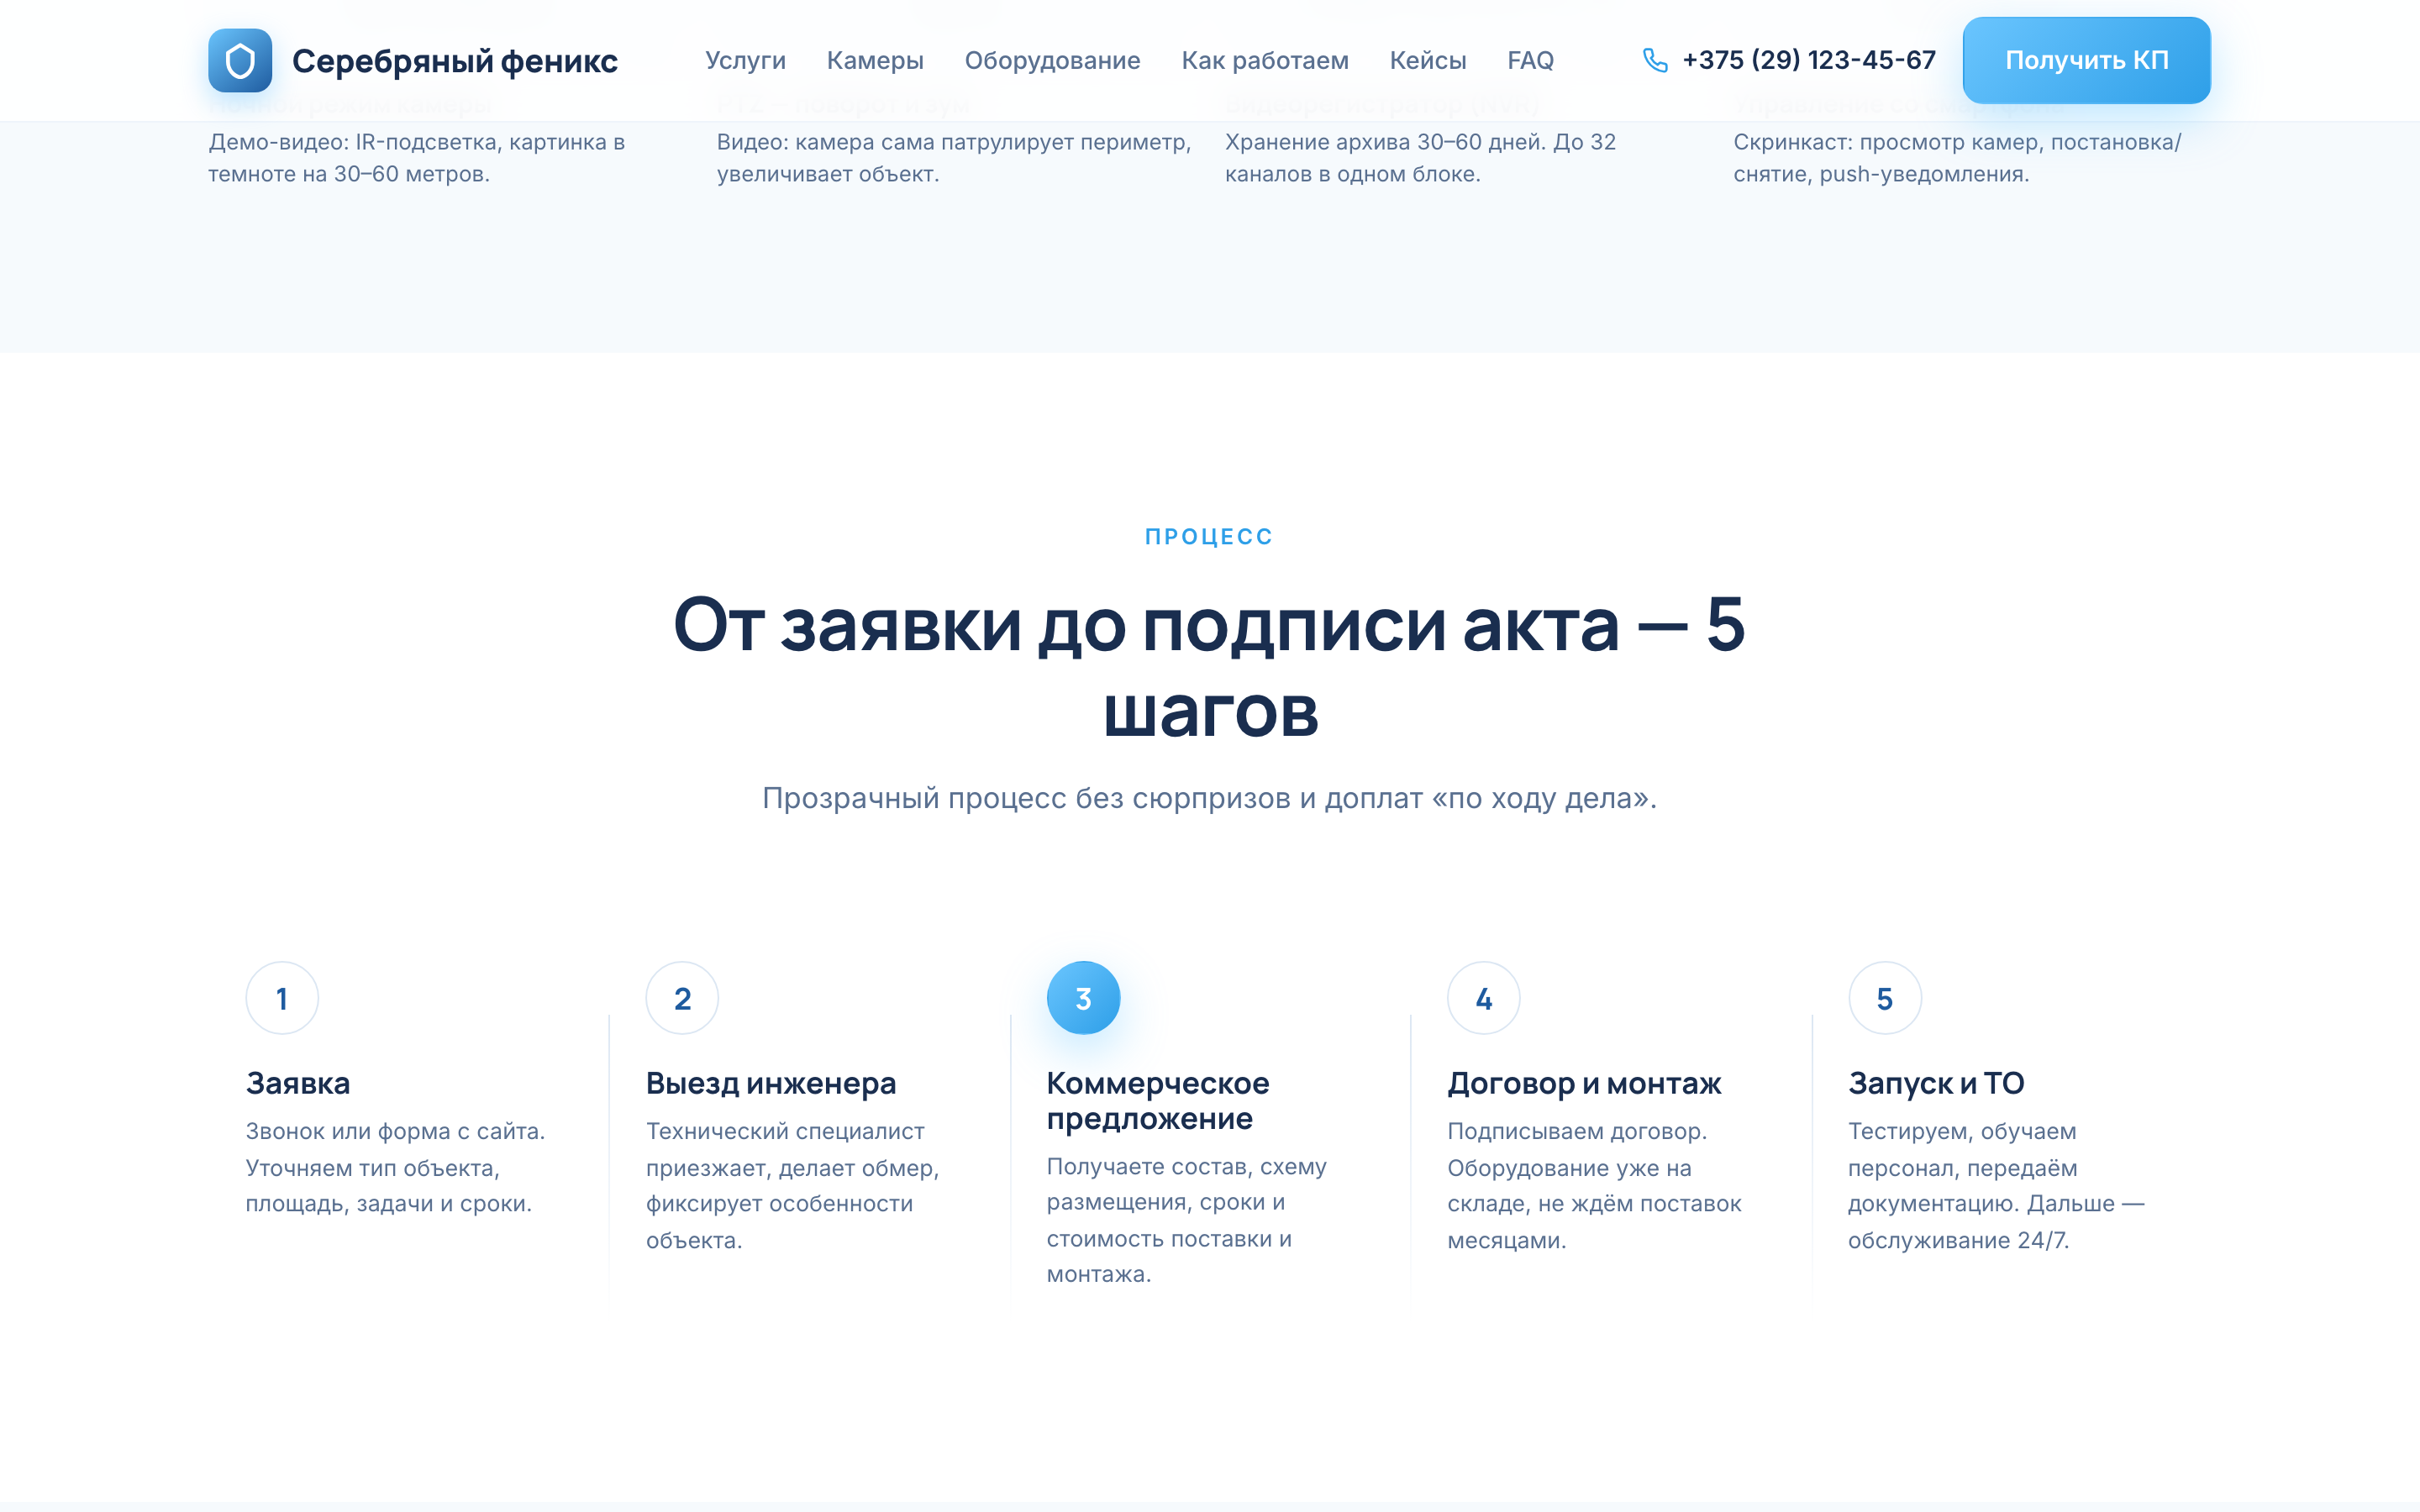Navigate to Как работаем

click(1265, 60)
